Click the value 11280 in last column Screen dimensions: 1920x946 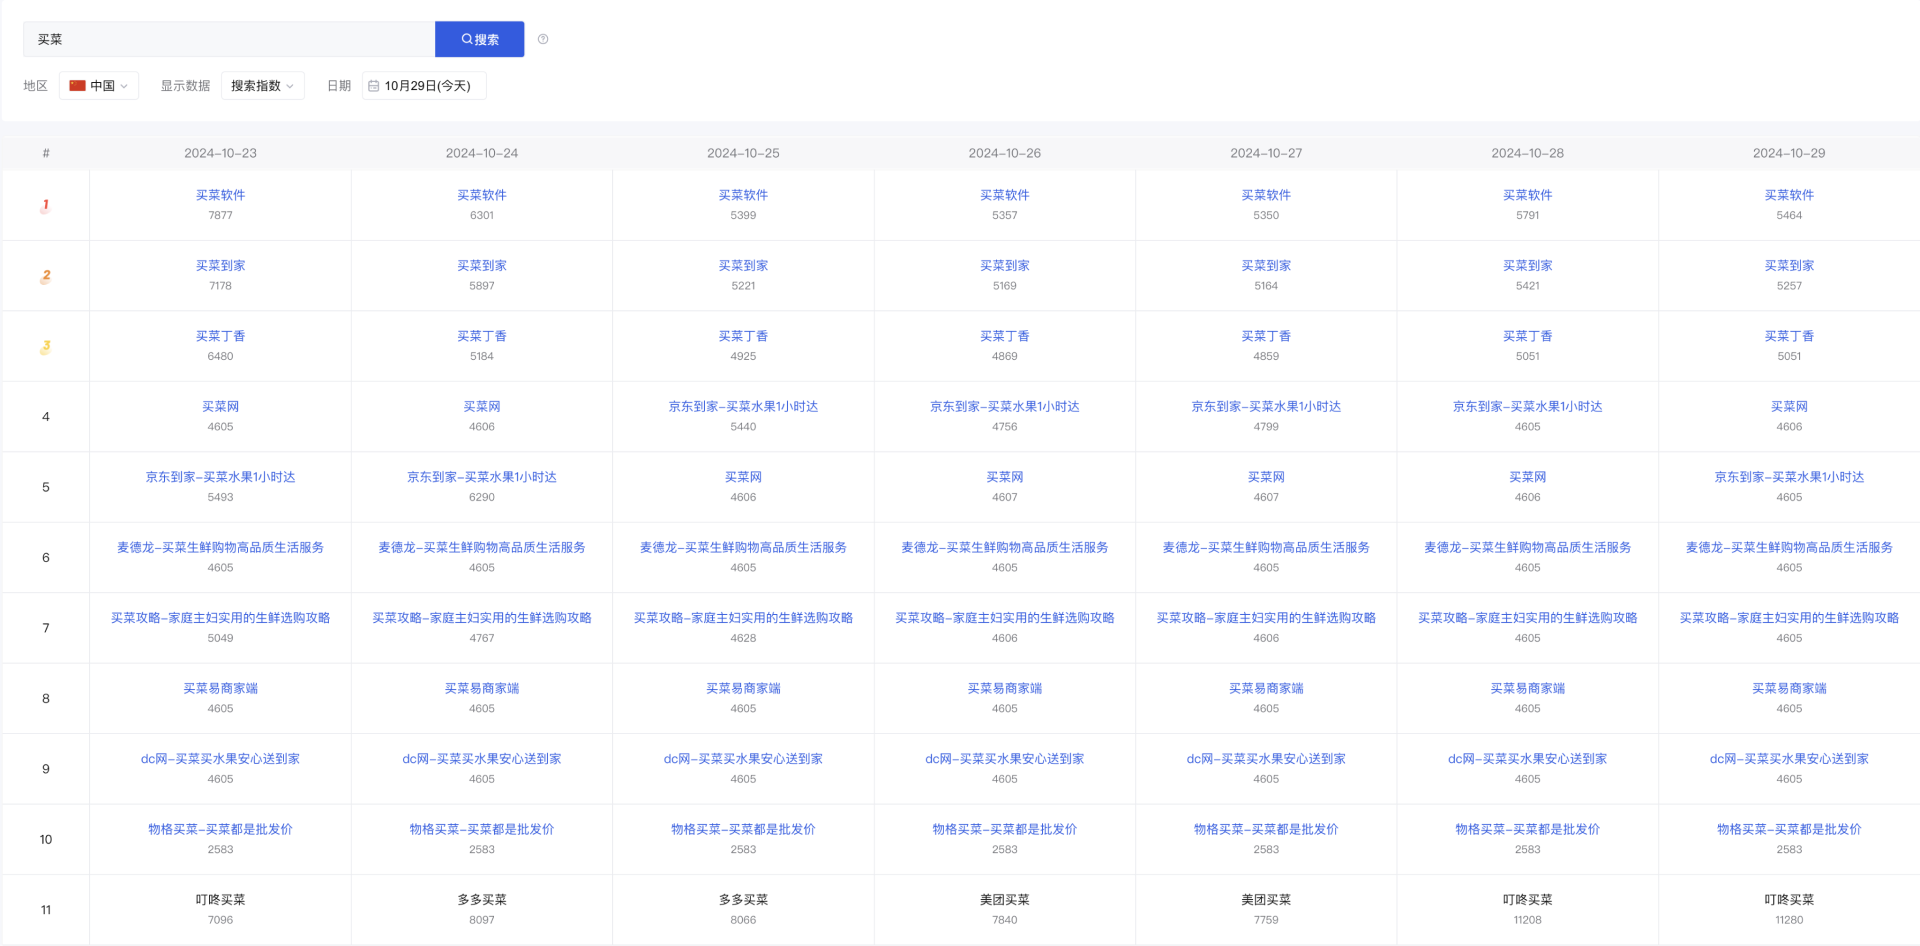coord(1789,920)
